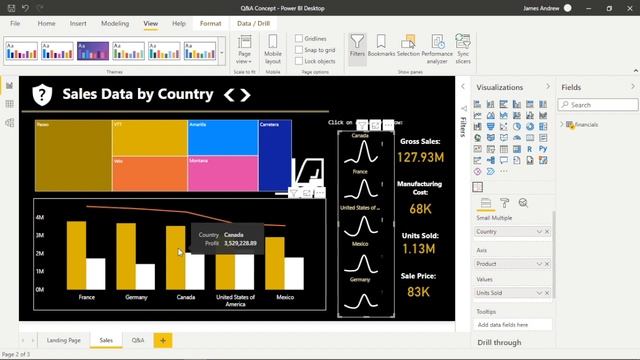
Task: Switch to the Home ribbon tab
Action: (47, 24)
